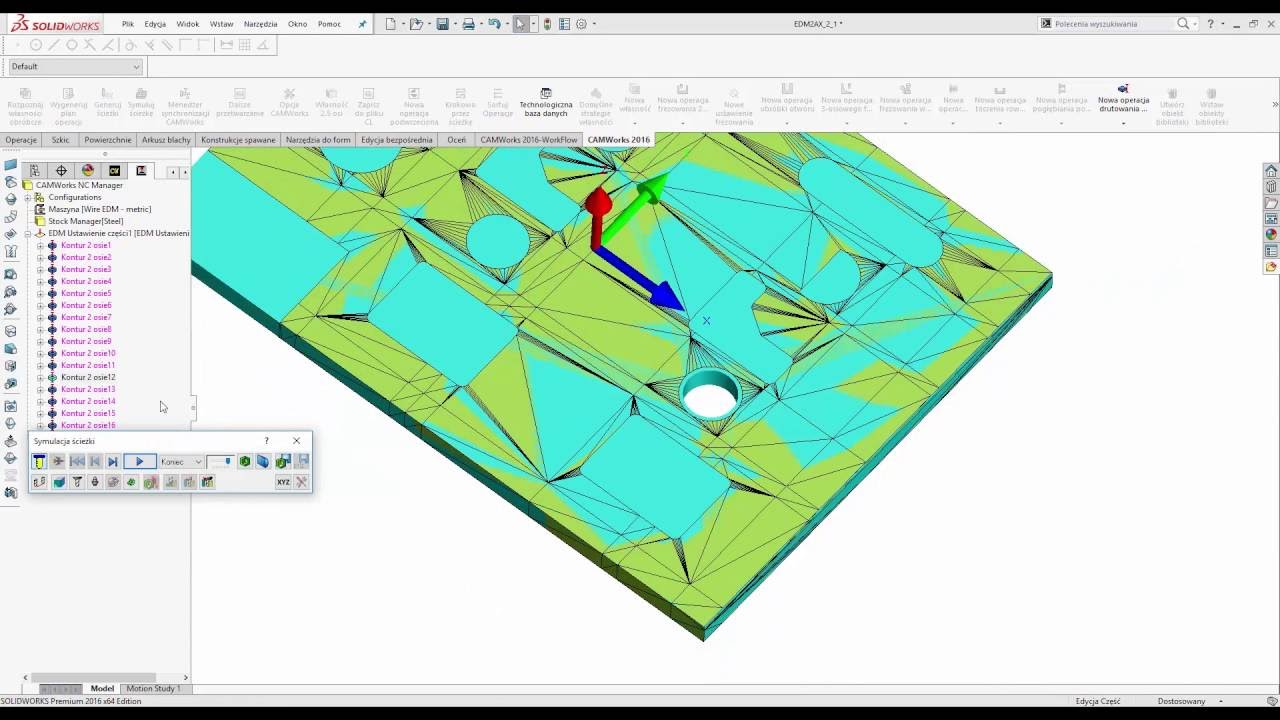Switch to the Operacje tab

[21, 140]
